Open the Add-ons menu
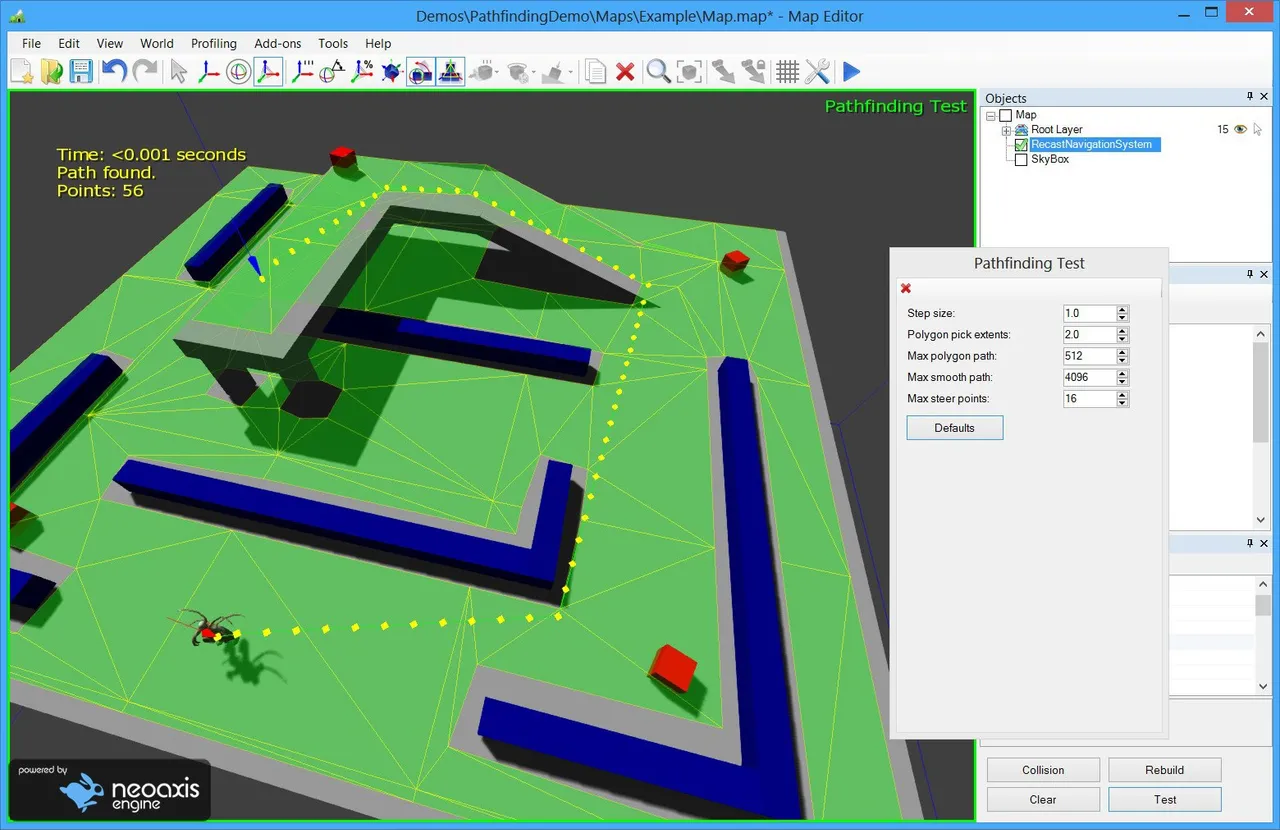Screen dimensions: 1280x830 tap(277, 43)
